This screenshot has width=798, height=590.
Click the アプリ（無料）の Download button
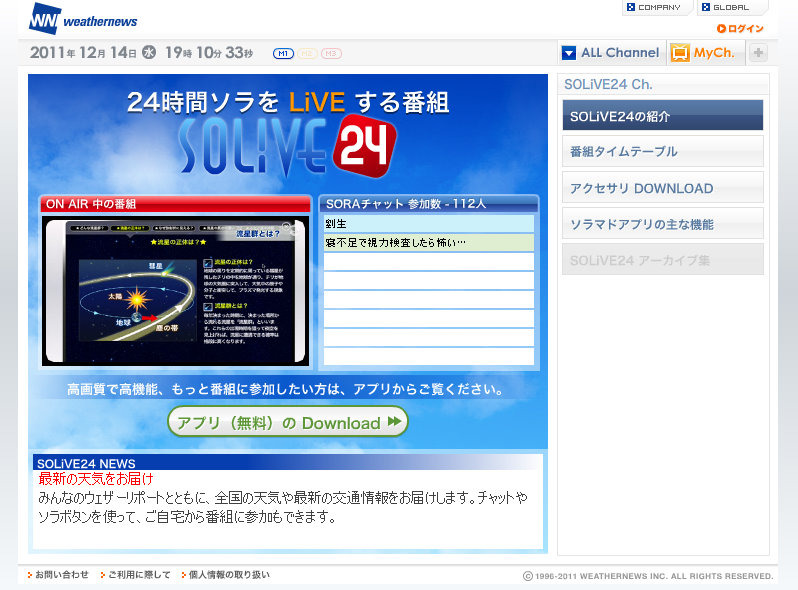[x=288, y=422]
